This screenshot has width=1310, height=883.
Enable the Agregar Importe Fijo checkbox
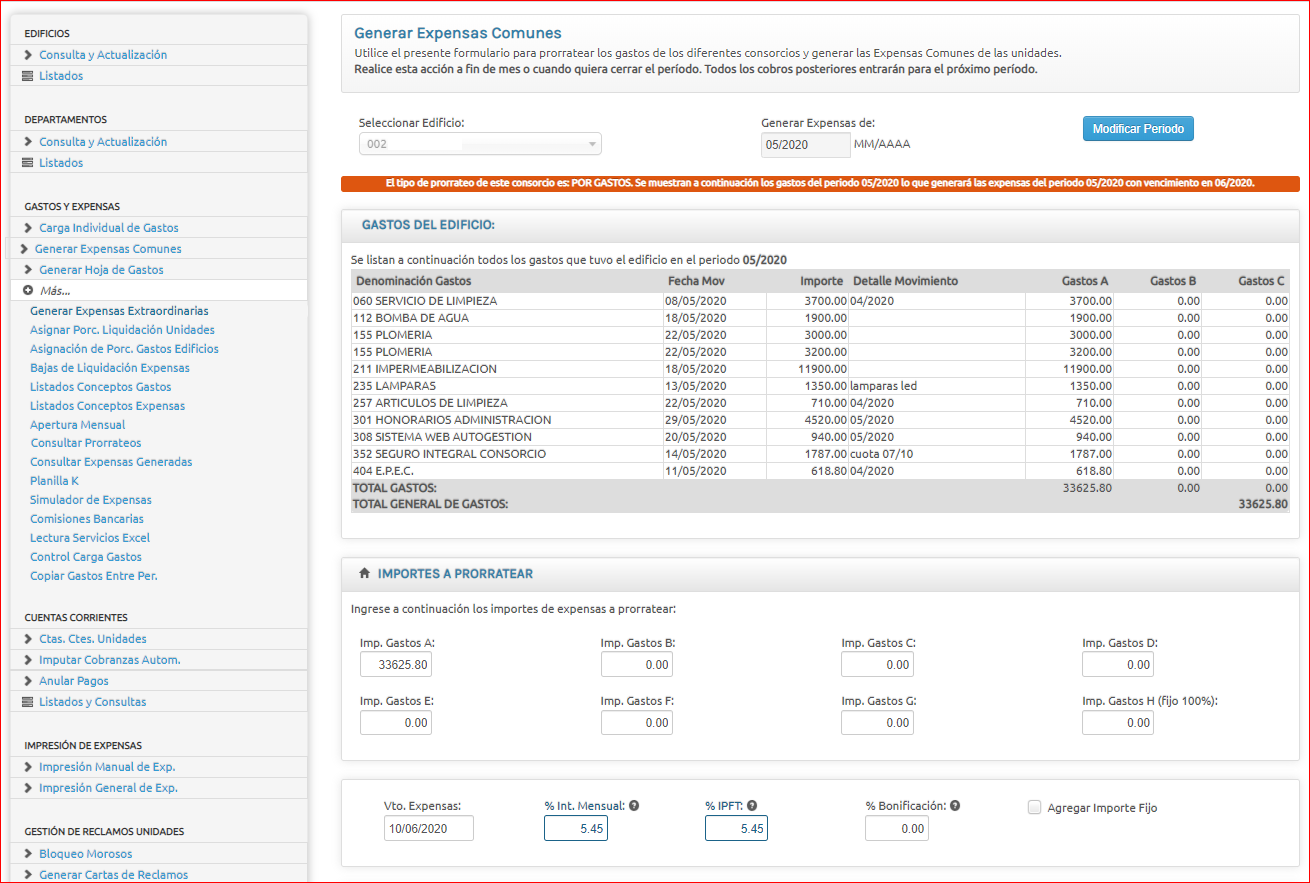(1035, 807)
